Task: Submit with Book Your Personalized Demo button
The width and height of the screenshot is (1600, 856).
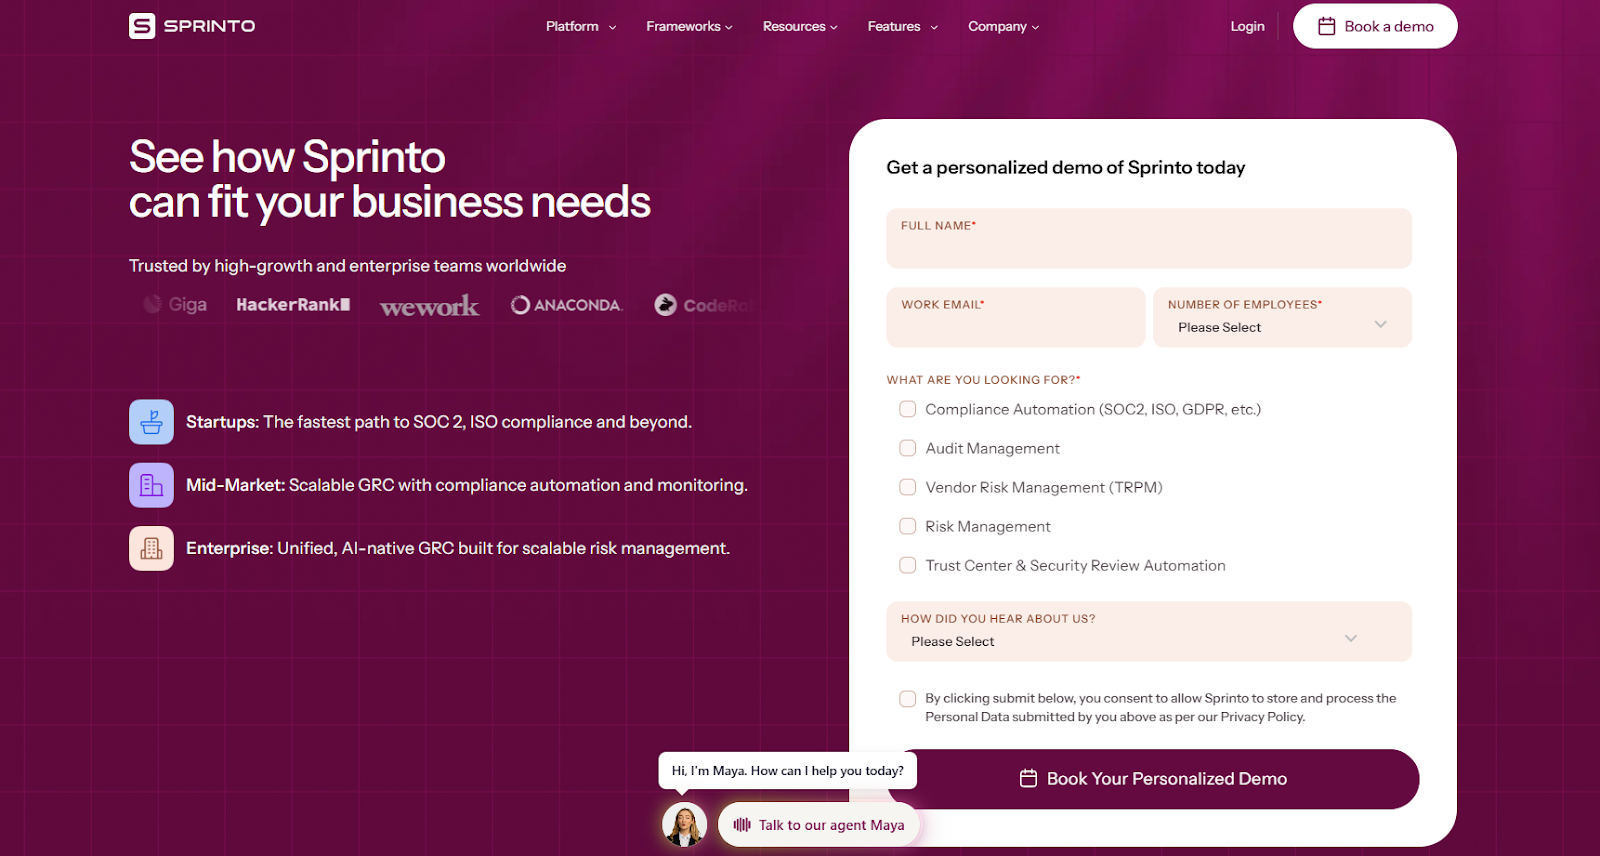Action: (x=1152, y=779)
